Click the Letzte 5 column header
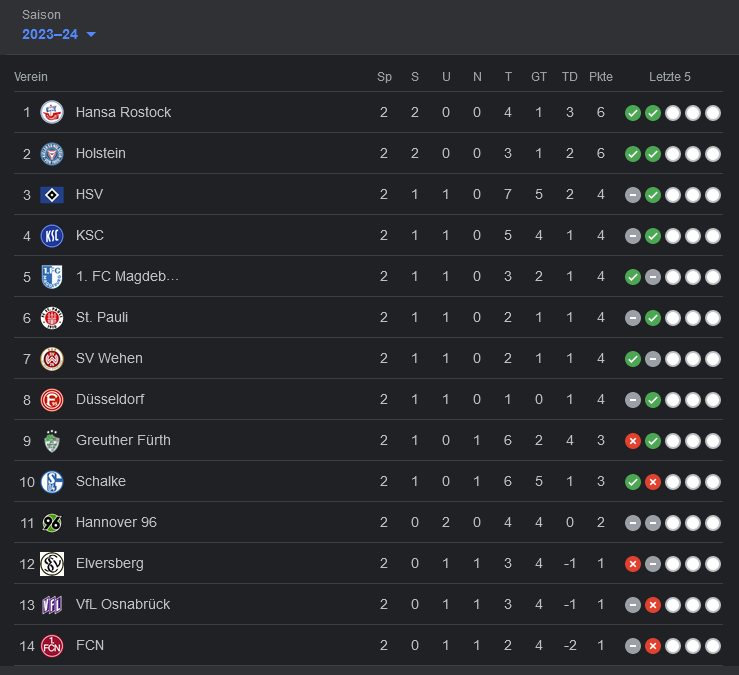Screen dimensions: 739x675 [x=670, y=77]
